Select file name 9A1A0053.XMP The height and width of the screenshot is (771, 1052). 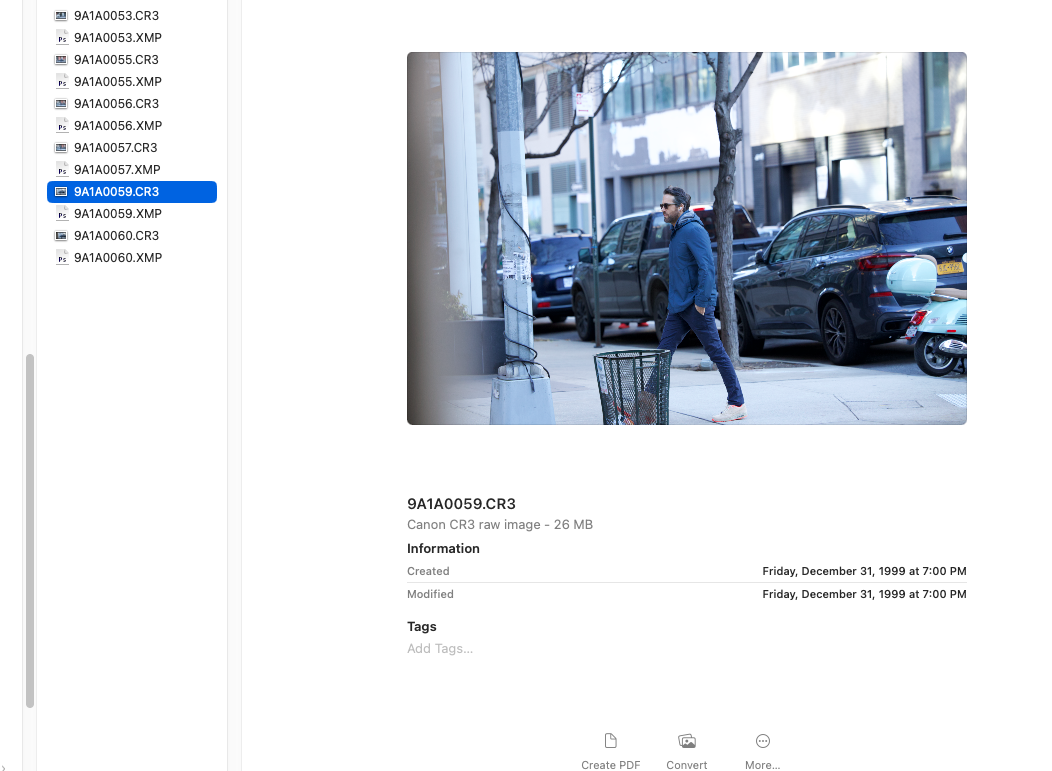117,38
